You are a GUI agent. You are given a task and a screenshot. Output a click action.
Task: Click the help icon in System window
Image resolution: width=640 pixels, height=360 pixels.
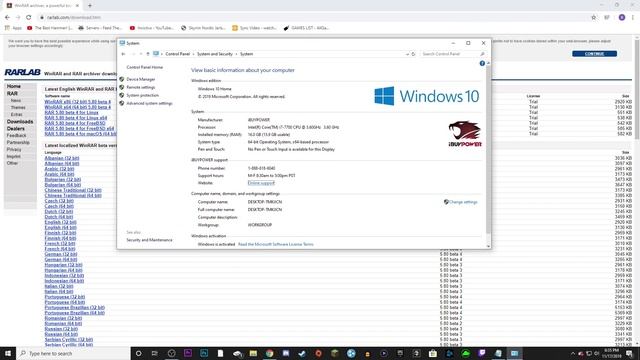[x=482, y=63]
